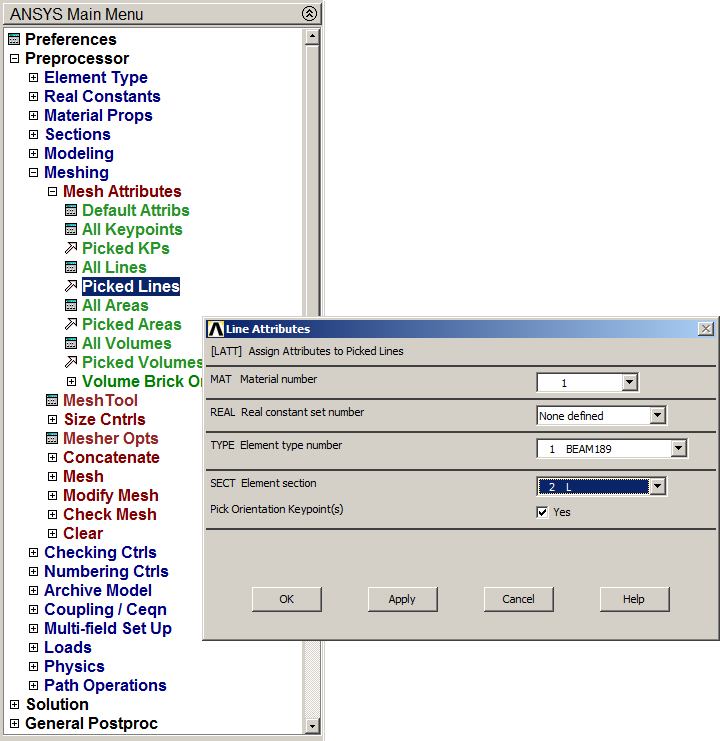
Task: Open the Element type number dropdown
Action: coord(679,449)
